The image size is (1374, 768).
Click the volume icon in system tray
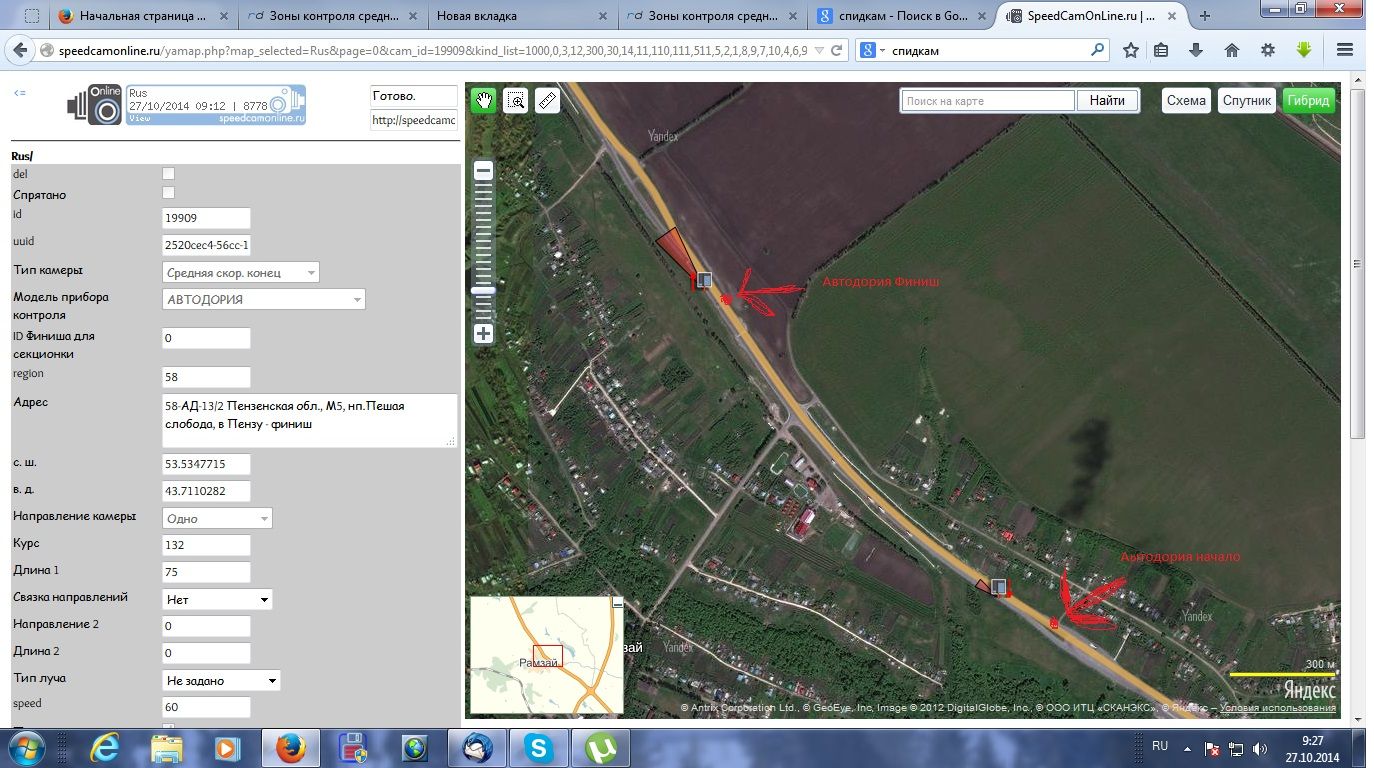[x=1258, y=748]
